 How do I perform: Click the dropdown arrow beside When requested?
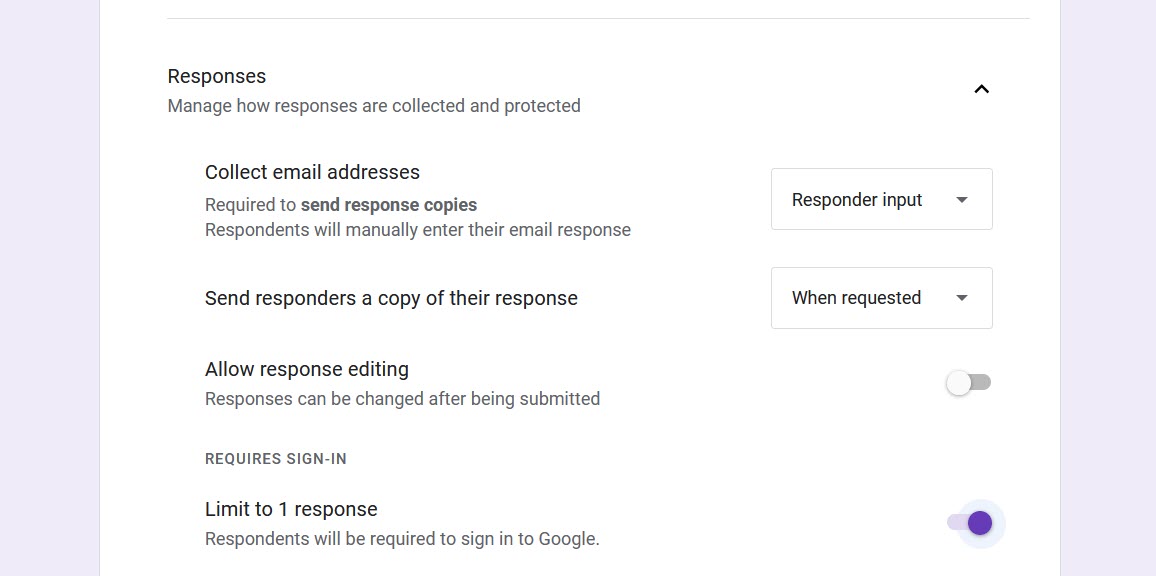(961, 297)
